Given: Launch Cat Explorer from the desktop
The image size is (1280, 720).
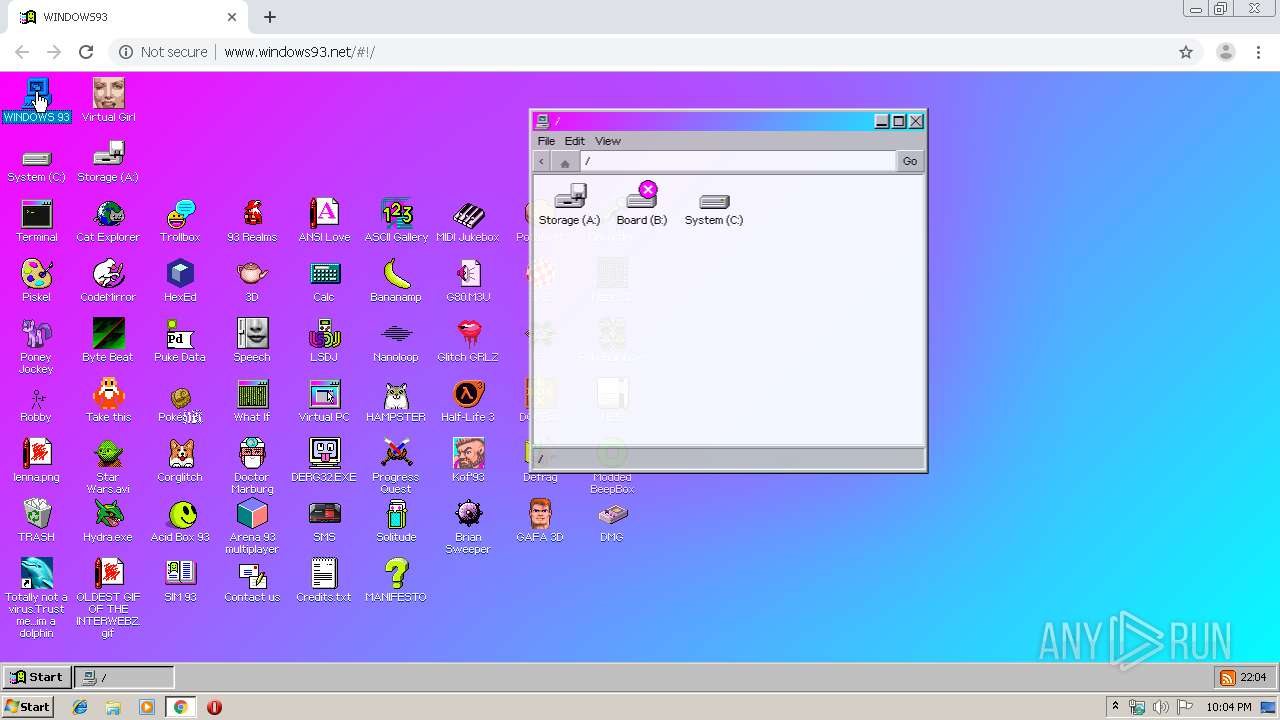Looking at the screenshot, I should click(x=108, y=221).
